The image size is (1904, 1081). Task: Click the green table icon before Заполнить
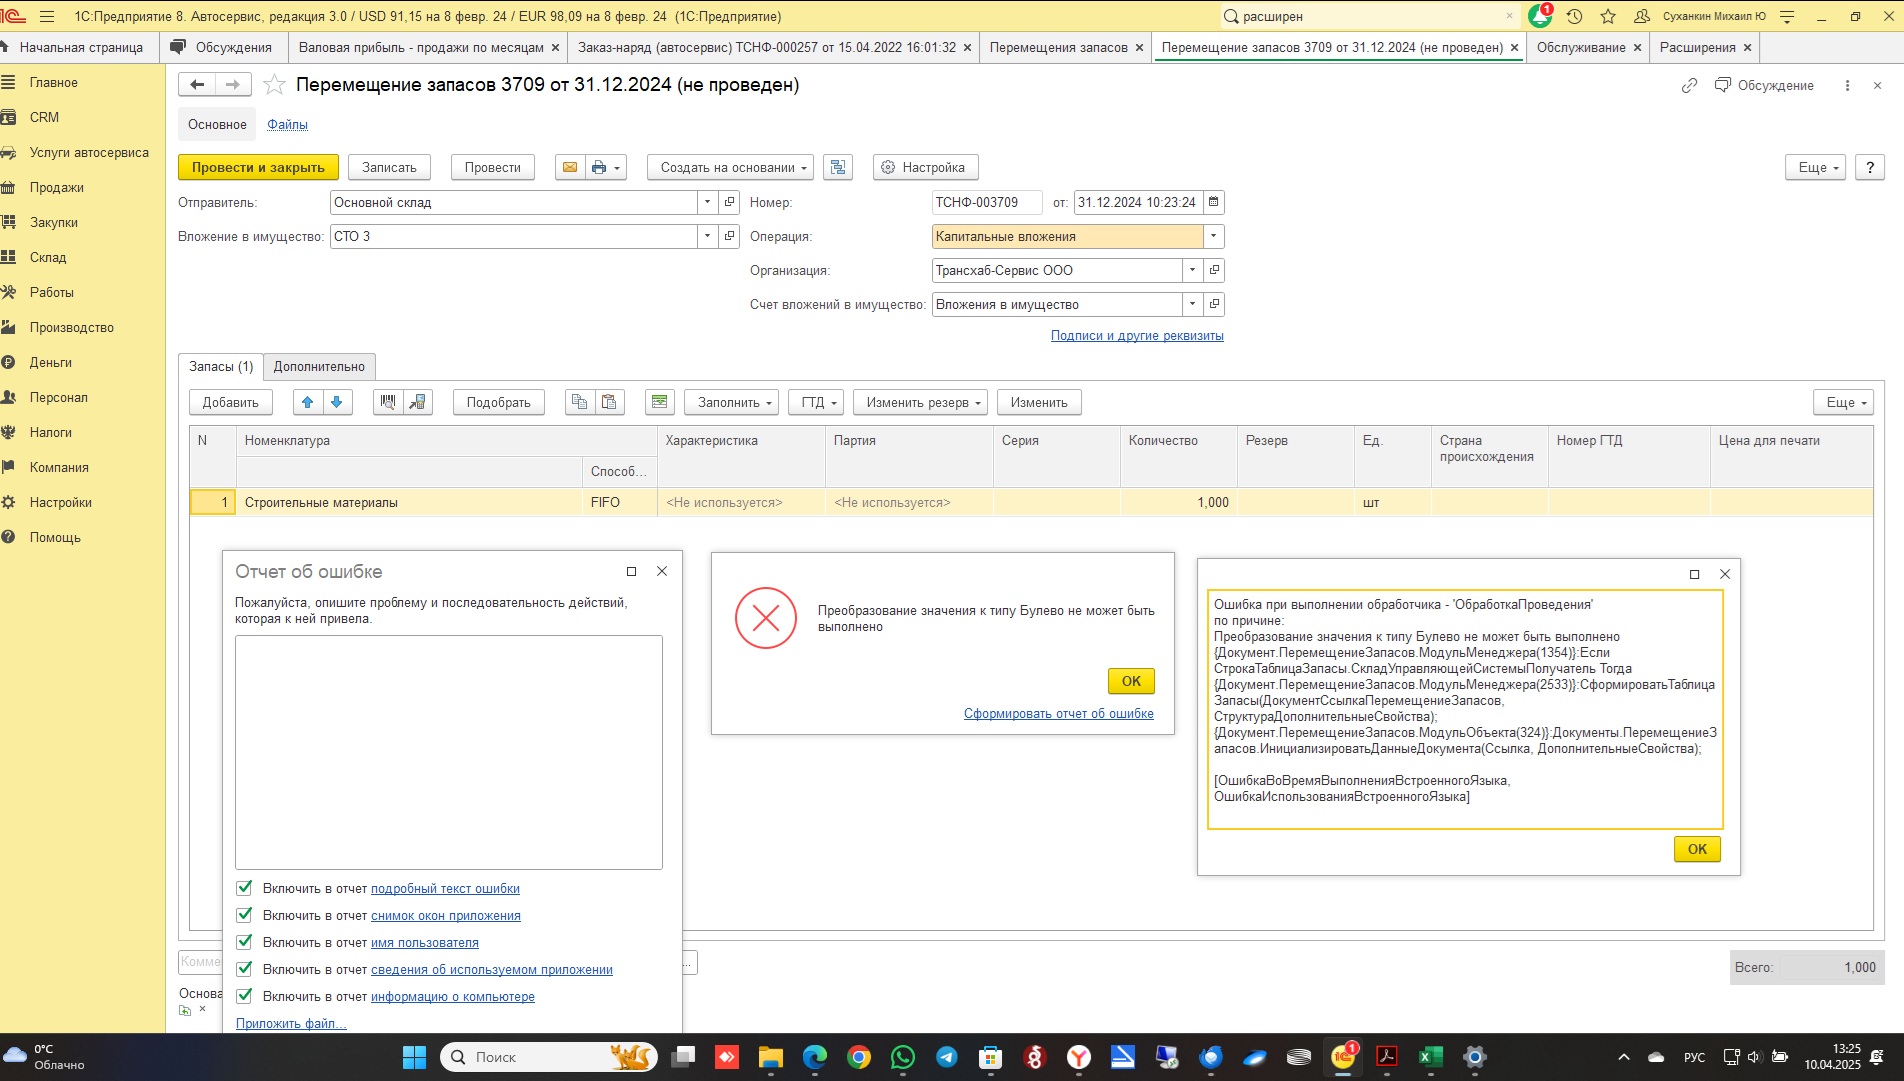[x=659, y=402]
